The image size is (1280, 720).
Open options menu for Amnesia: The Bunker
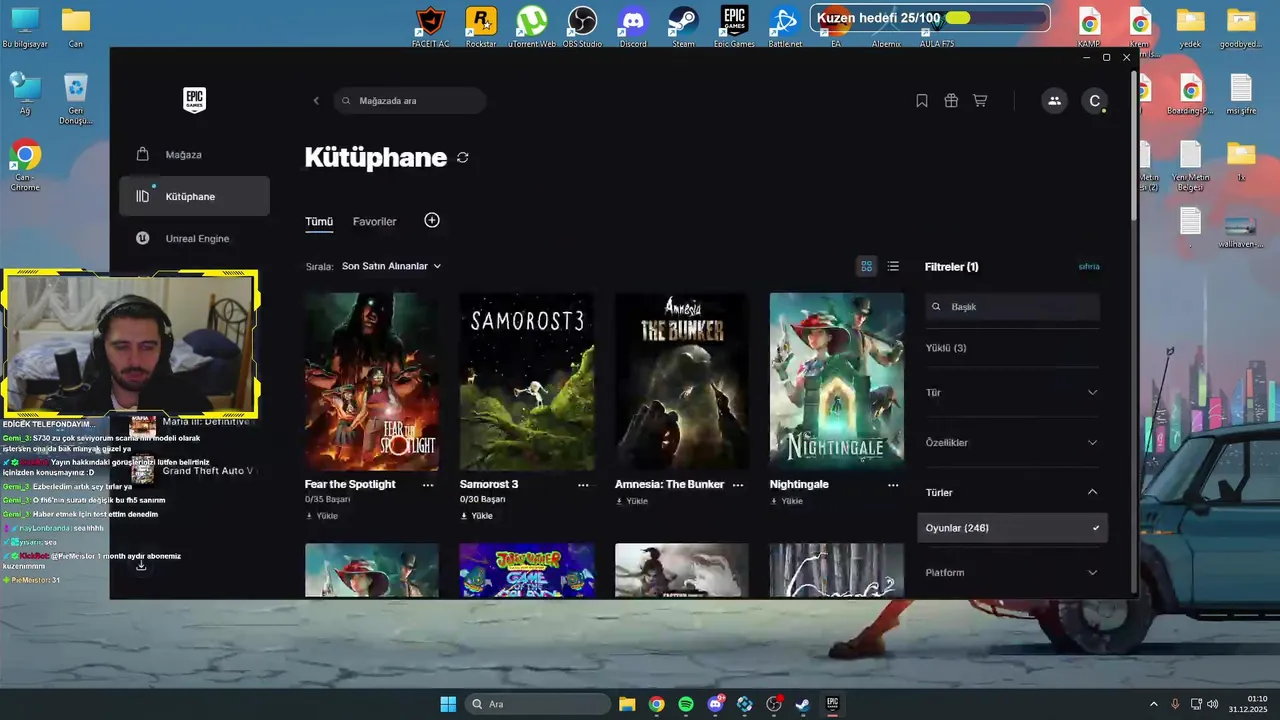tap(738, 485)
